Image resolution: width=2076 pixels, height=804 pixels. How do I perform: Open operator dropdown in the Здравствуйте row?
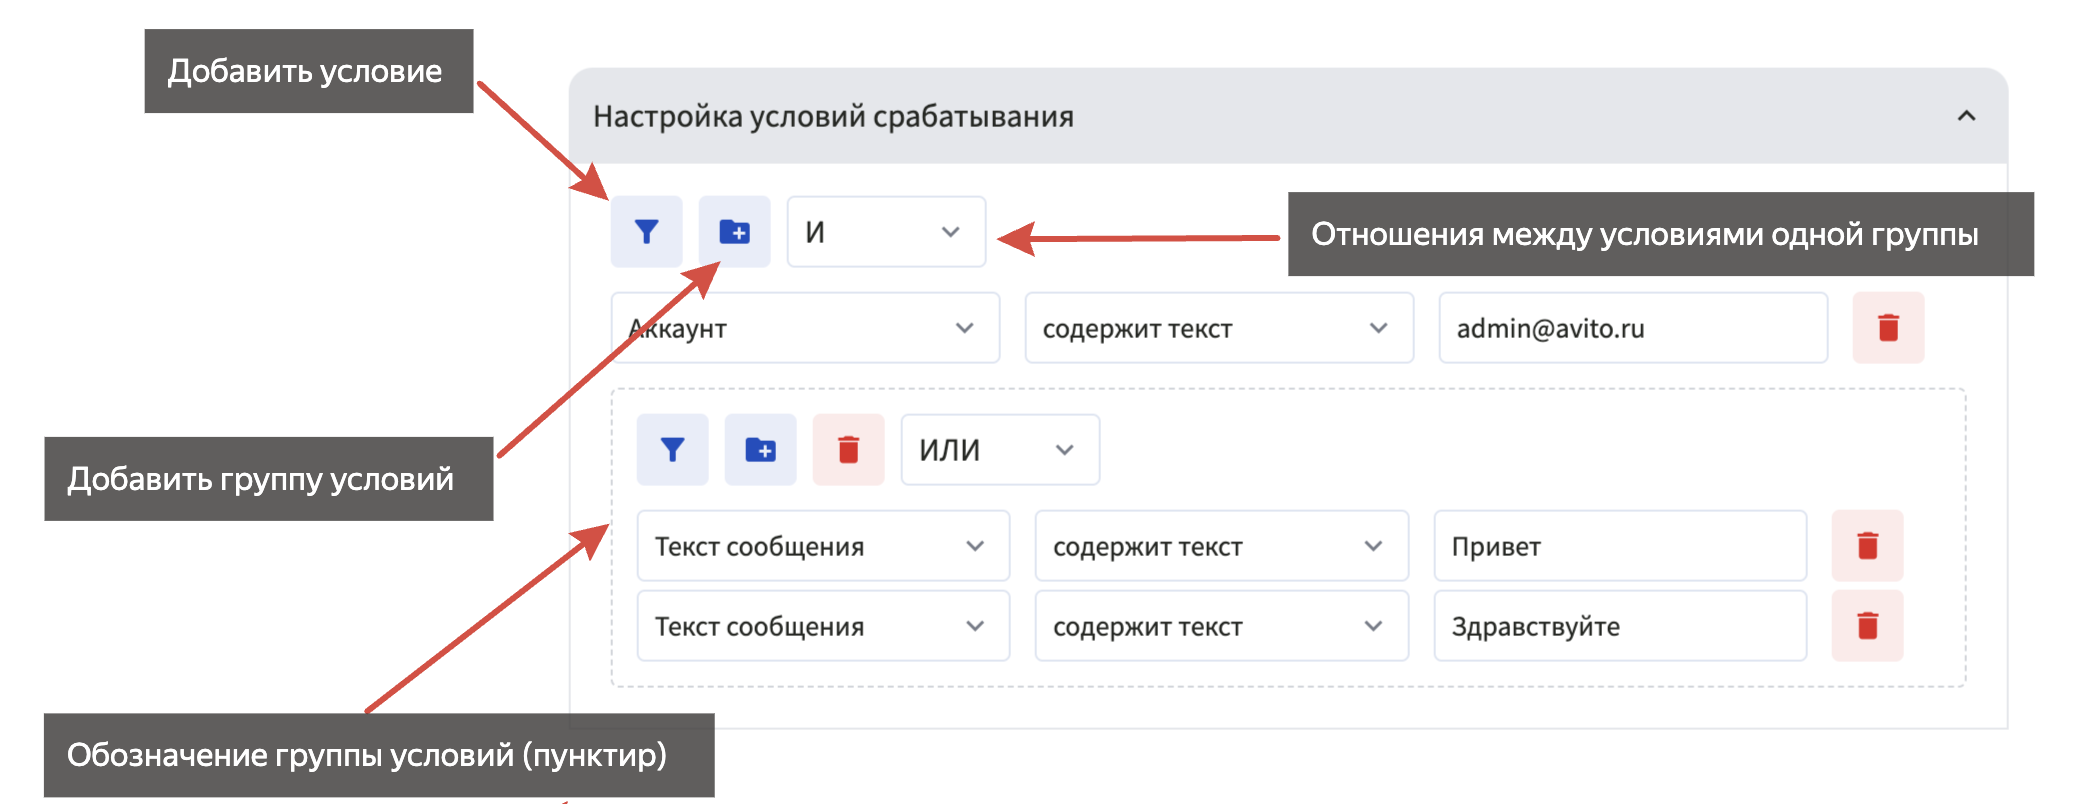(1220, 626)
